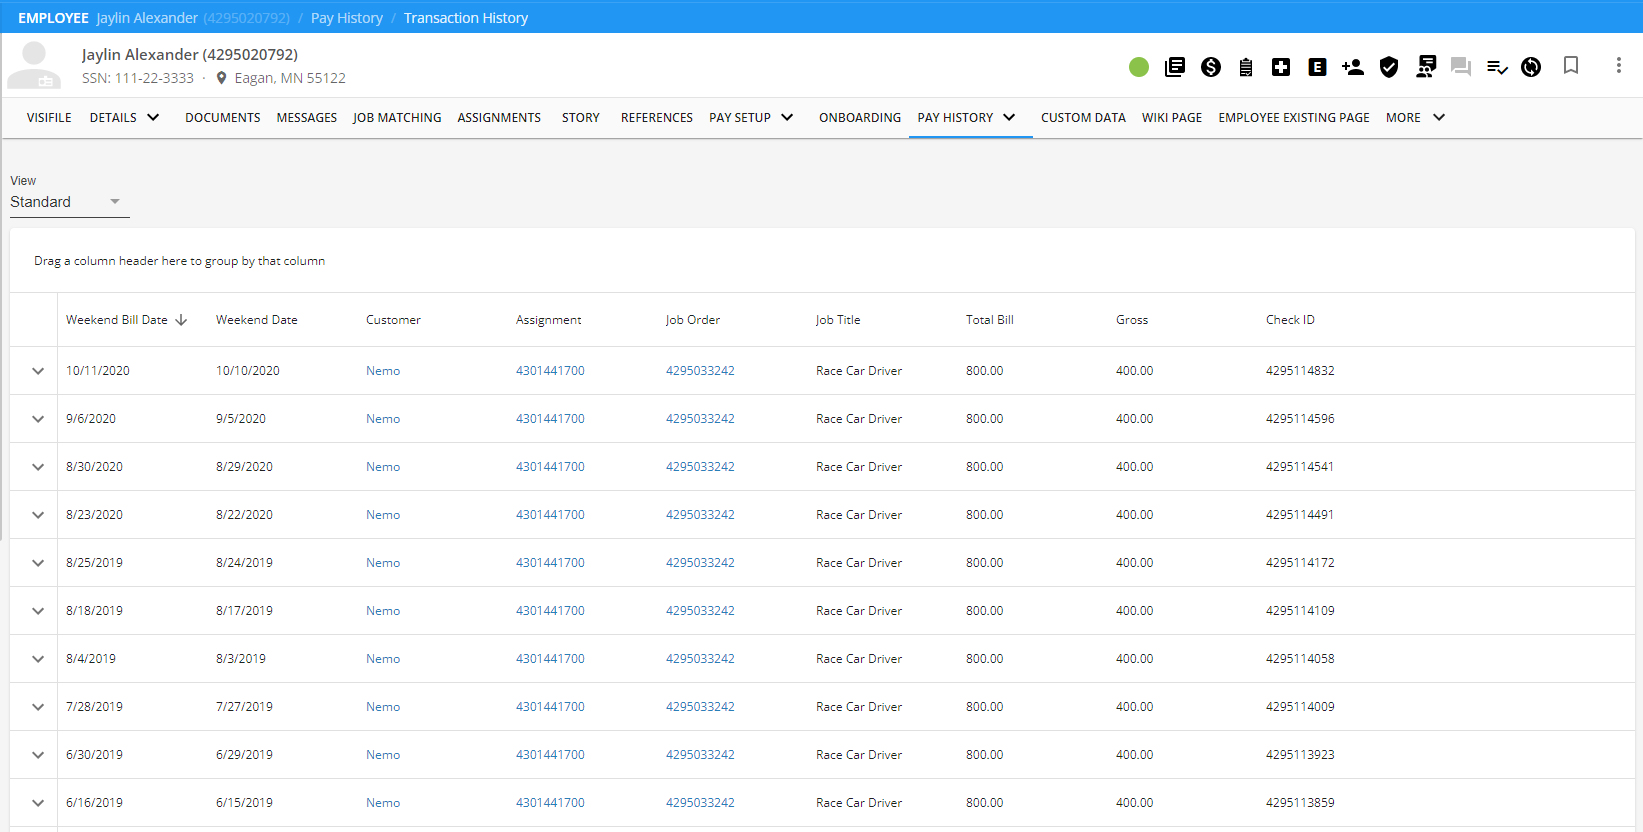
Task: Click the shield checkmark icon
Action: [1389, 67]
